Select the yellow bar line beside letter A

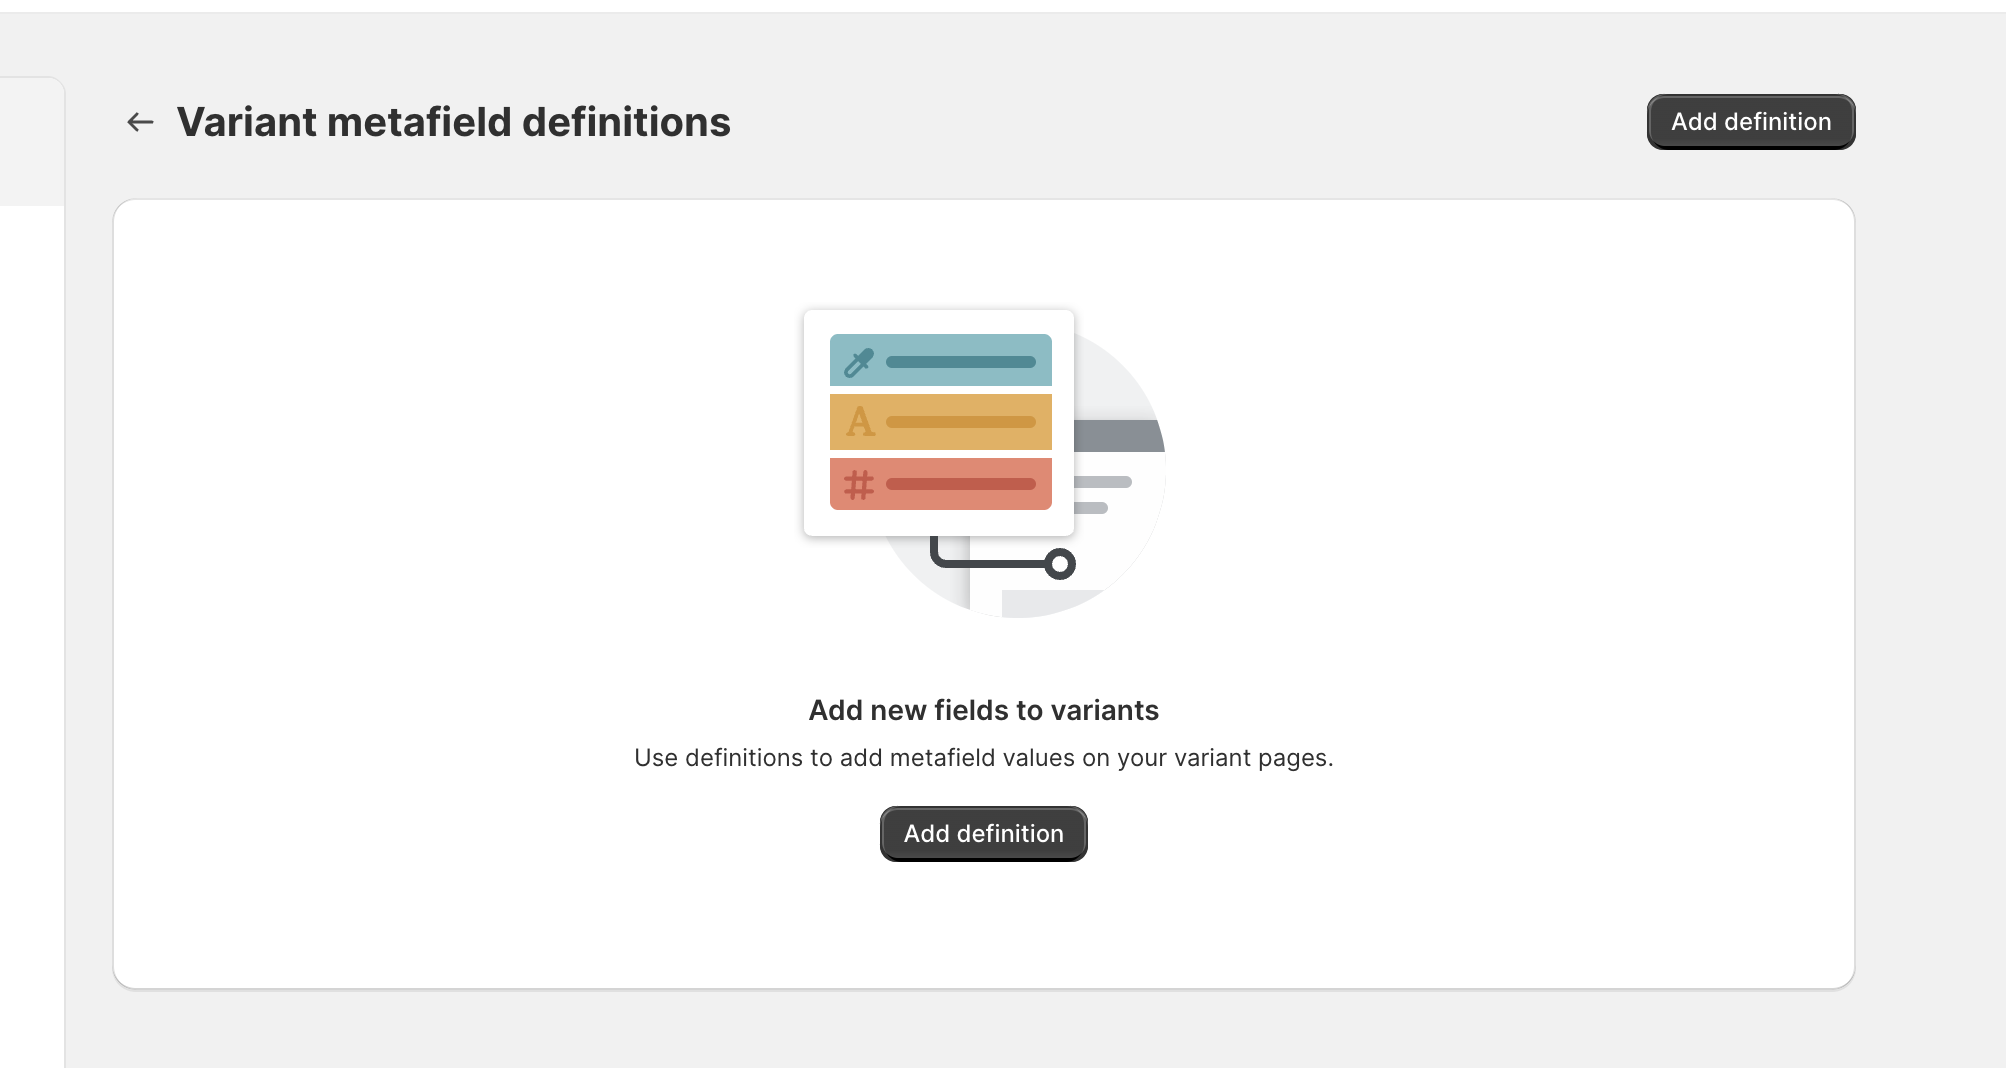[x=960, y=422]
